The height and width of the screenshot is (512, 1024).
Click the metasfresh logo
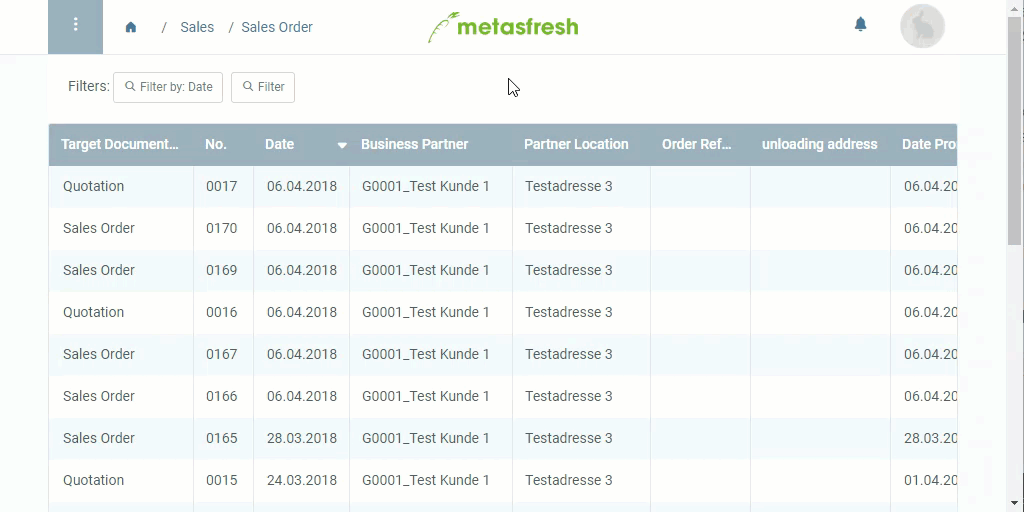click(x=503, y=27)
